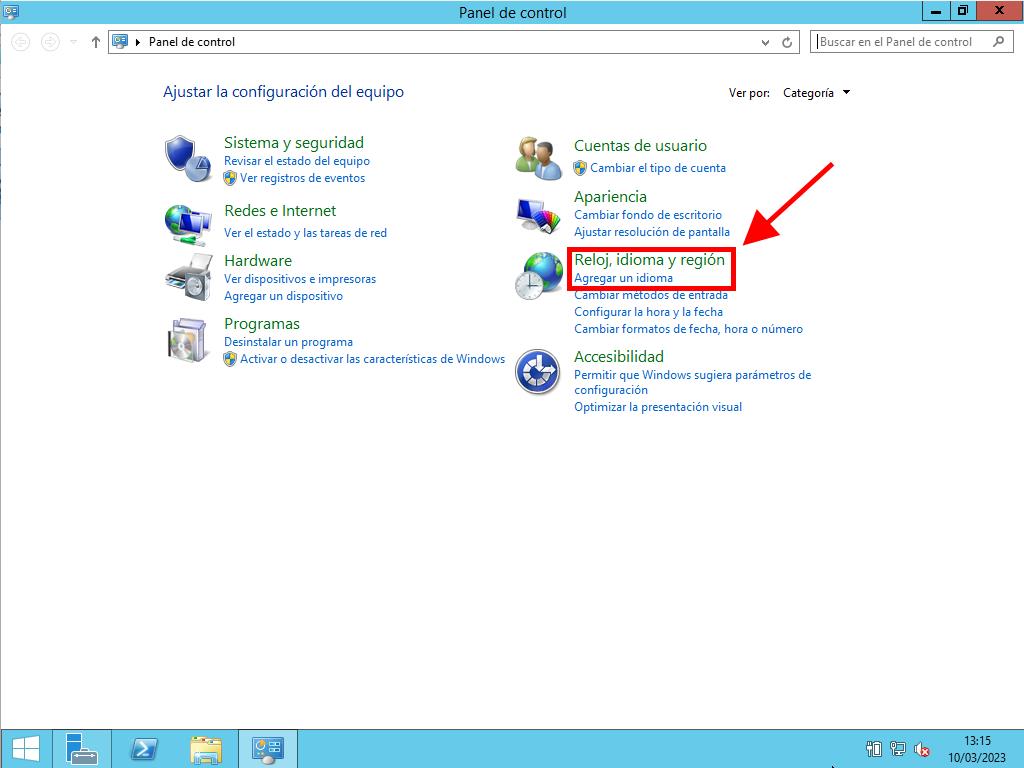Click the Up one level arrow button
This screenshot has height=768, width=1024.
click(x=95, y=42)
